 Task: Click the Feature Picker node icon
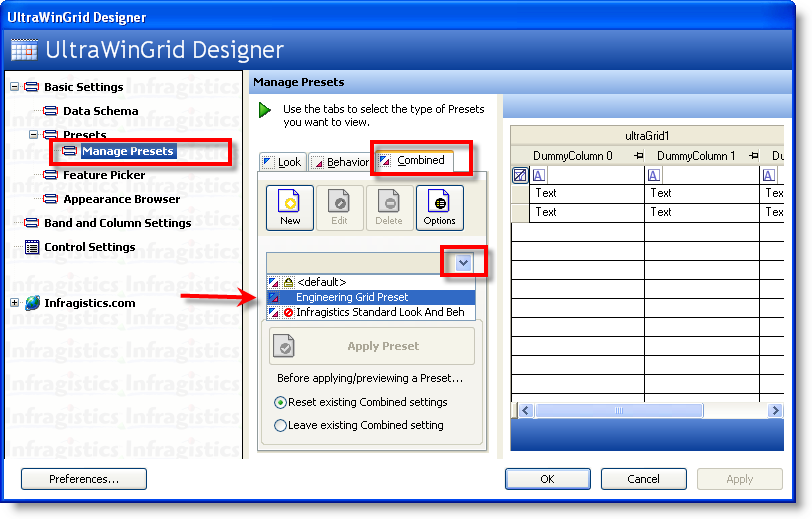click(51, 175)
